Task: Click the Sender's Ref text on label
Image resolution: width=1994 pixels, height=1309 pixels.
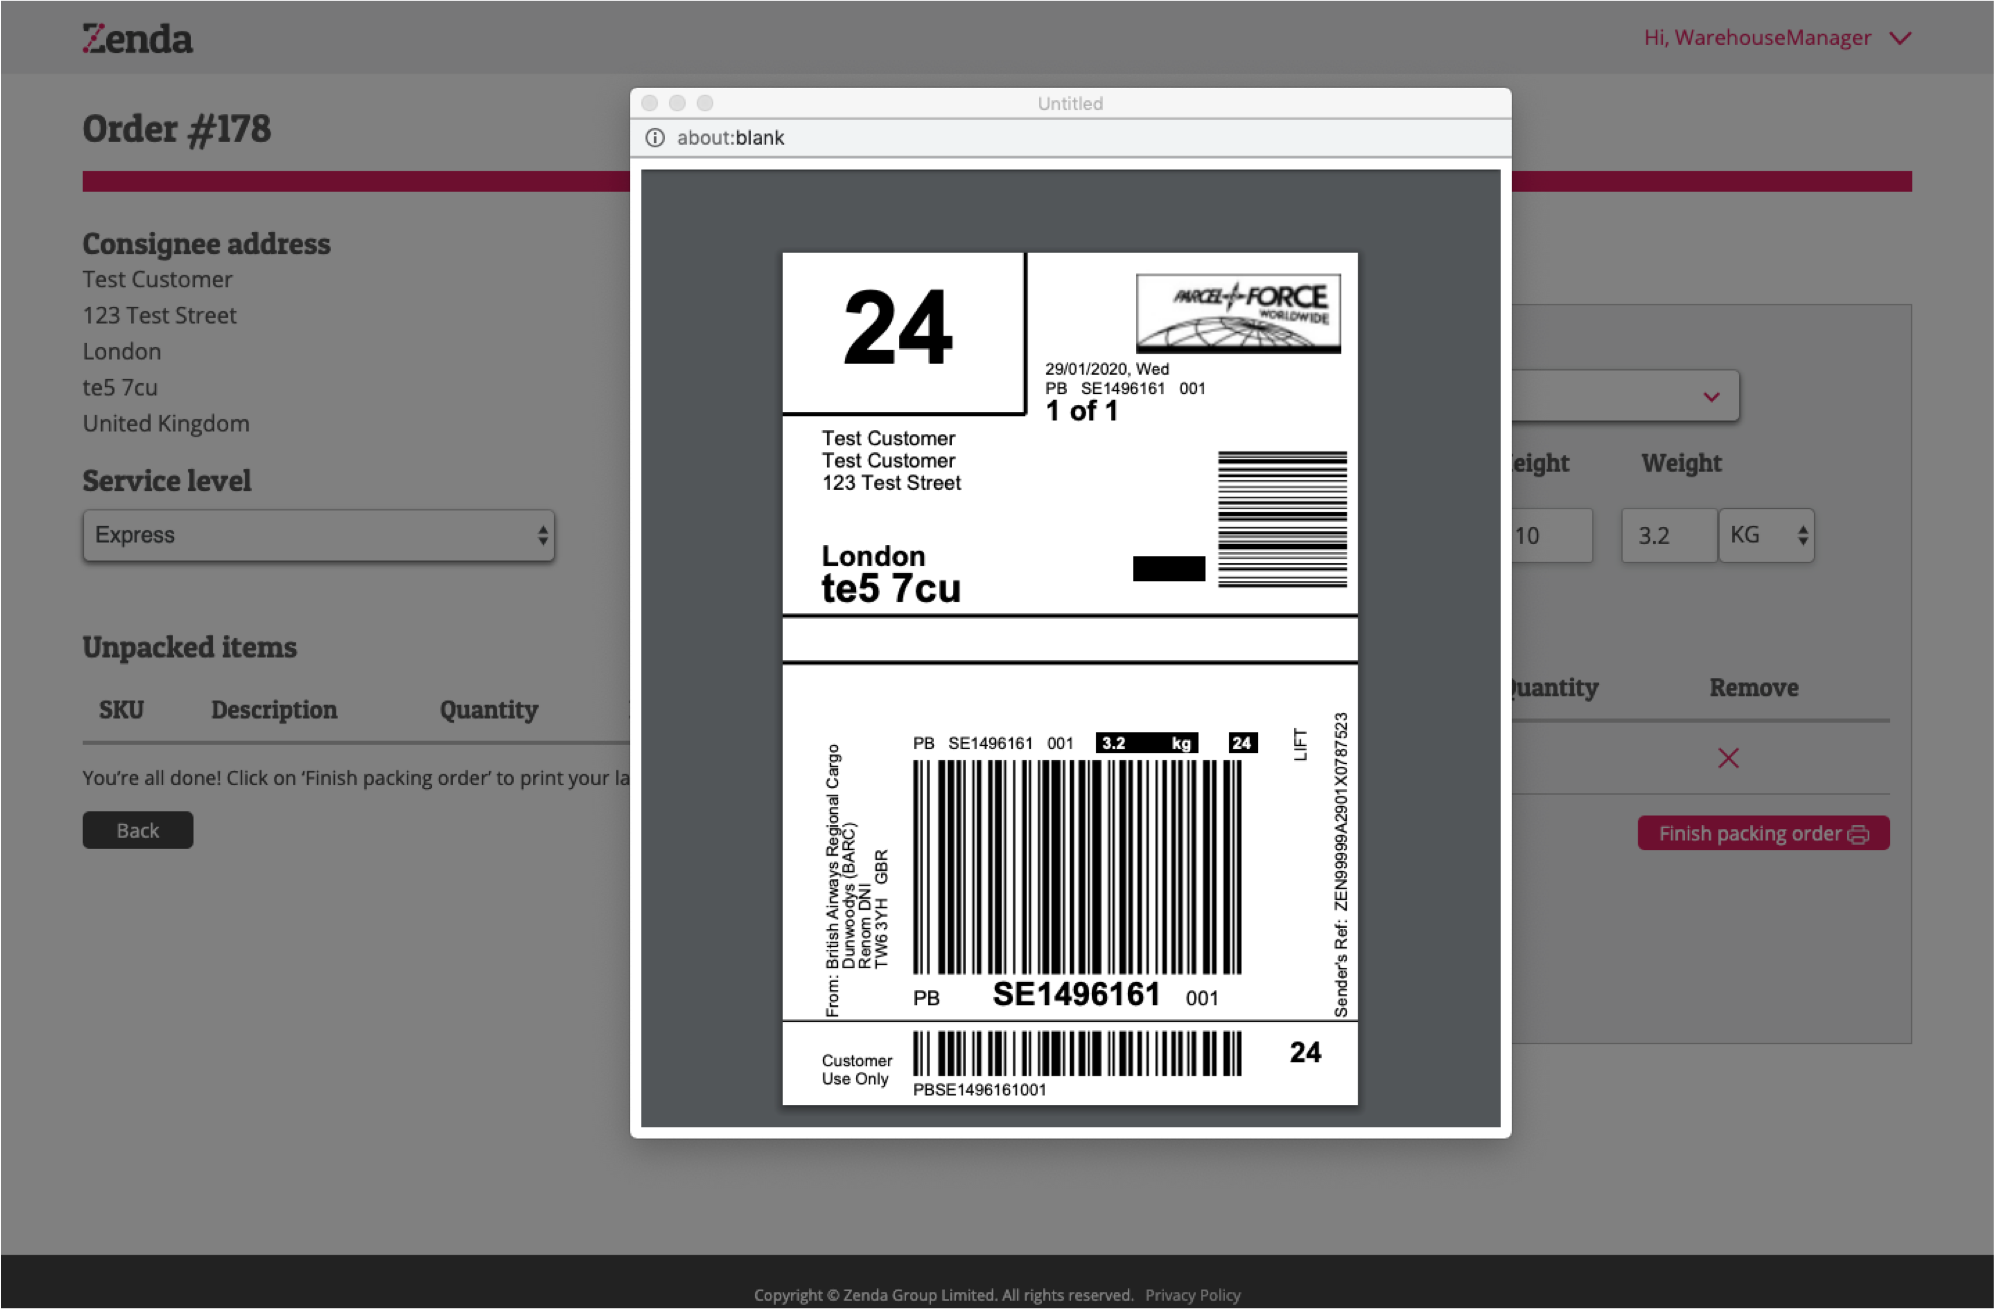Action: [1341, 865]
